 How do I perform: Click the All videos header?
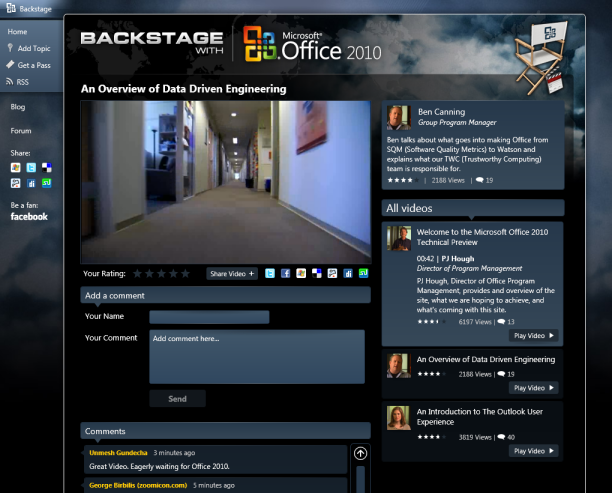point(473,208)
